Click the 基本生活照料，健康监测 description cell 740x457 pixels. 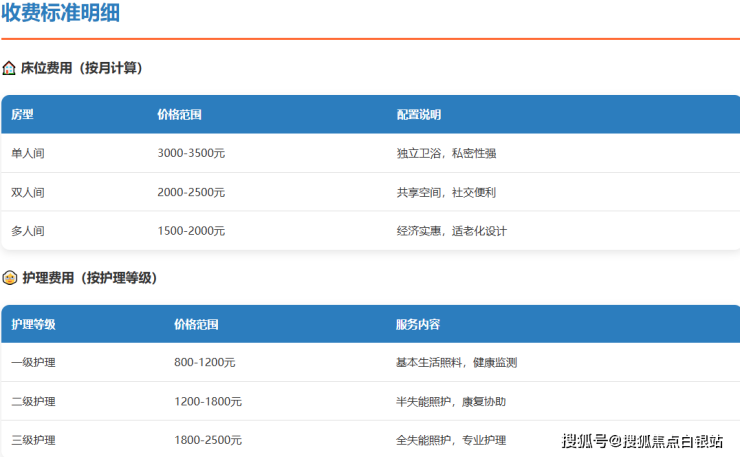click(x=456, y=363)
